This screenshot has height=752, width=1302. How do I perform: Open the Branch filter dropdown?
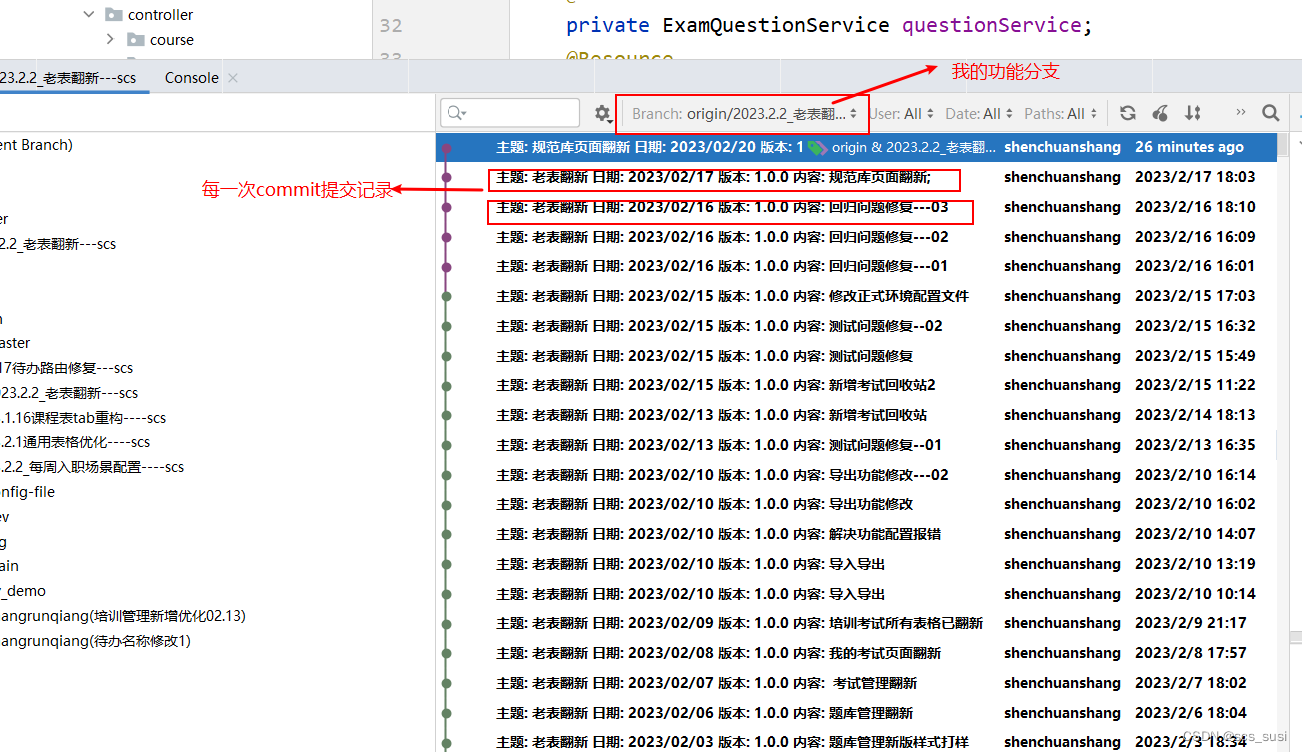pos(744,114)
